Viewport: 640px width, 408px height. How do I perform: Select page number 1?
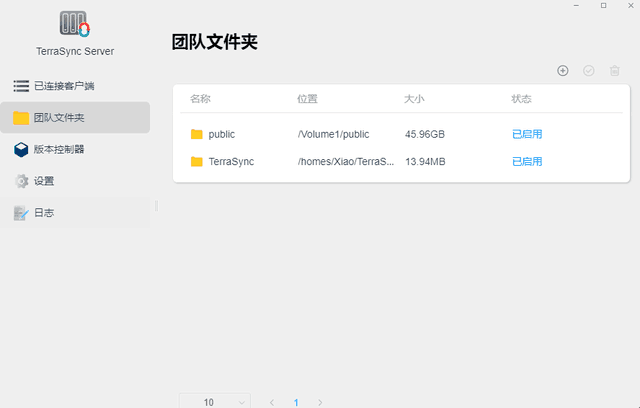pos(296,403)
